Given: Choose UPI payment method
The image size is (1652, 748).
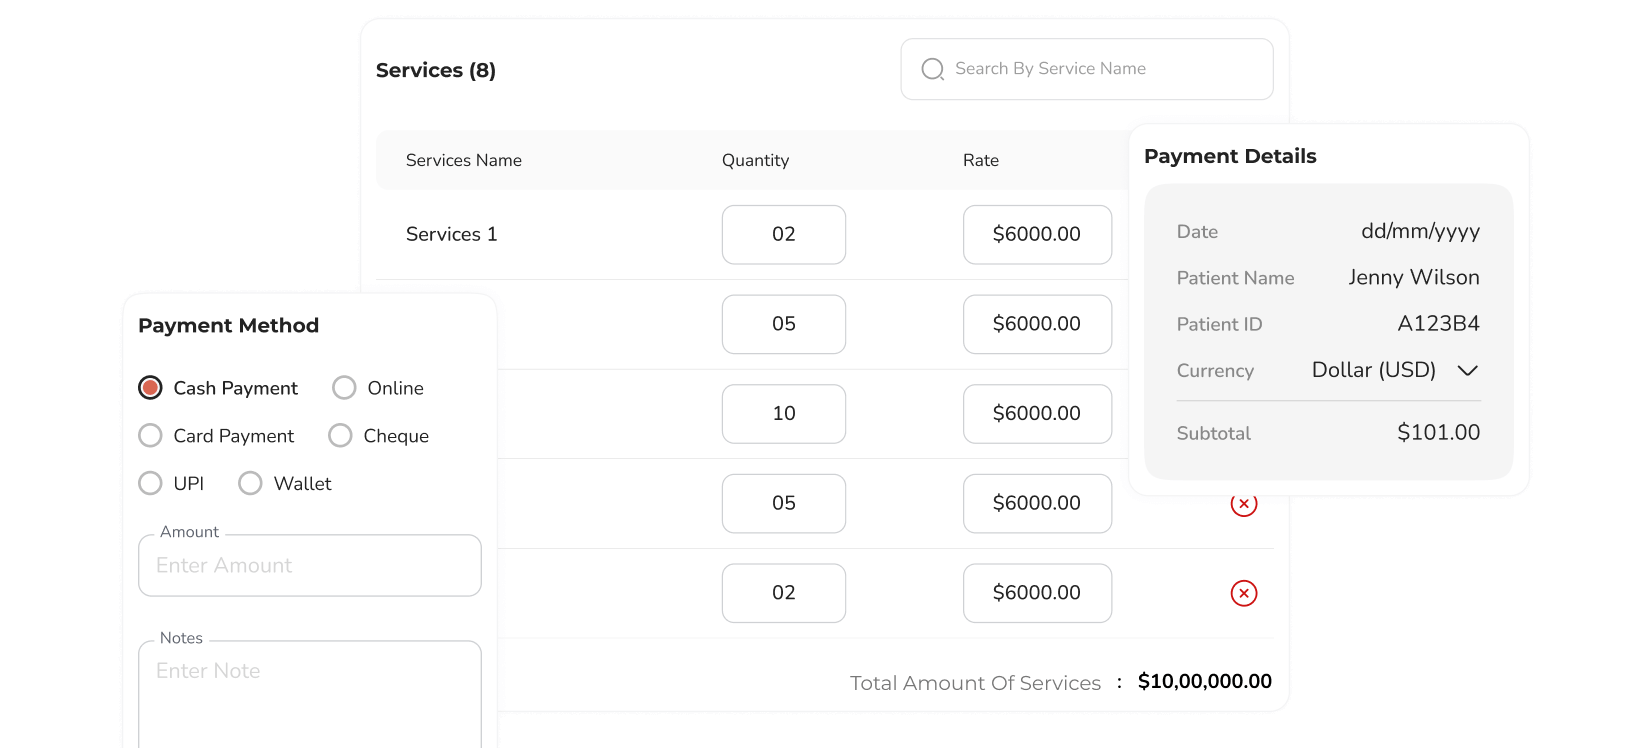Looking at the screenshot, I should point(150,484).
